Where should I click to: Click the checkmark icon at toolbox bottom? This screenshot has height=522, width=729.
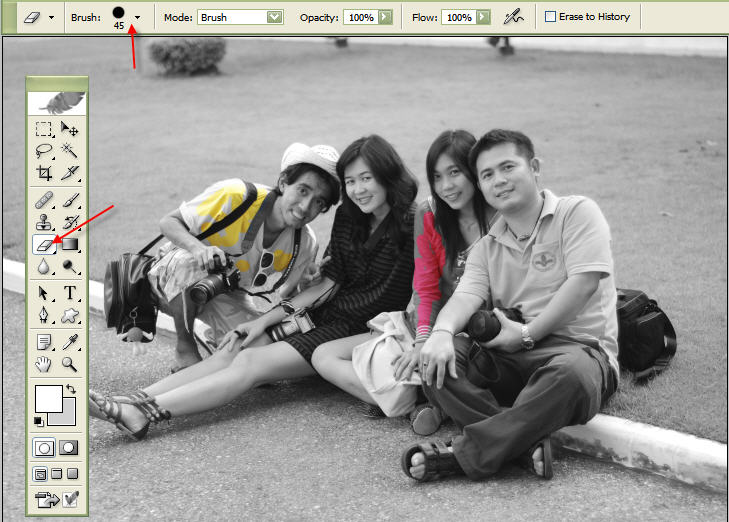pyautogui.click(x=71, y=499)
